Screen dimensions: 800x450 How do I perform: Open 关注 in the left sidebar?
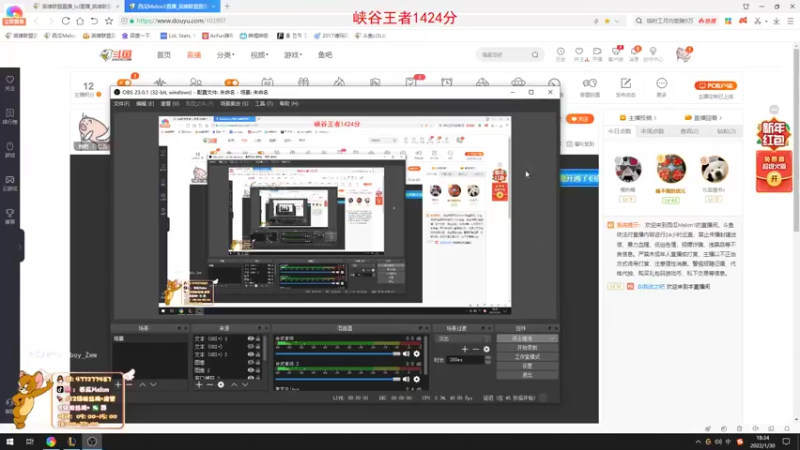click(x=10, y=83)
